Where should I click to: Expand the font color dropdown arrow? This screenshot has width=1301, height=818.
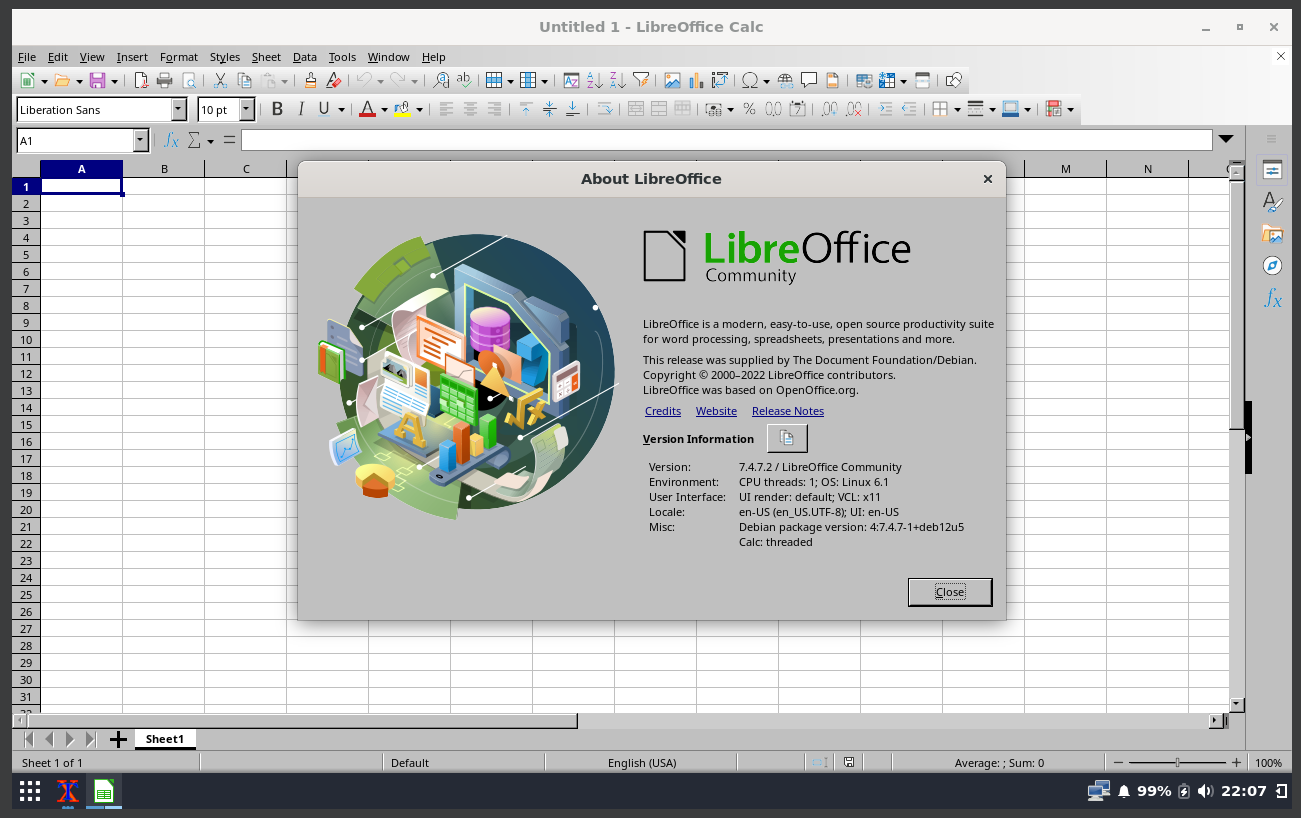click(384, 110)
